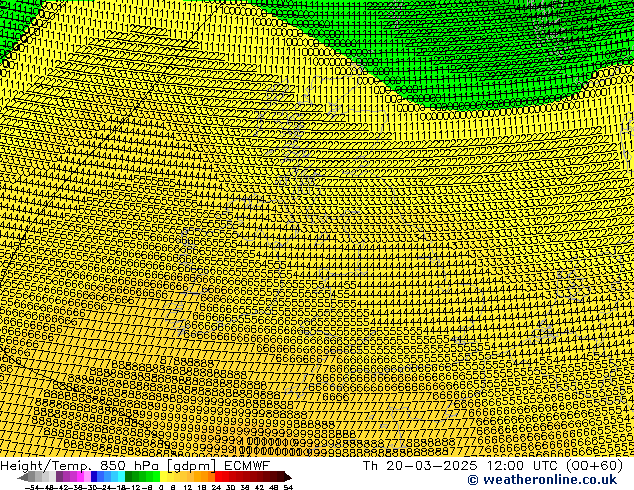The width and height of the screenshot is (634, 490).
Task: Pick the bright magenta legend swatch
Action: click(x=80, y=476)
